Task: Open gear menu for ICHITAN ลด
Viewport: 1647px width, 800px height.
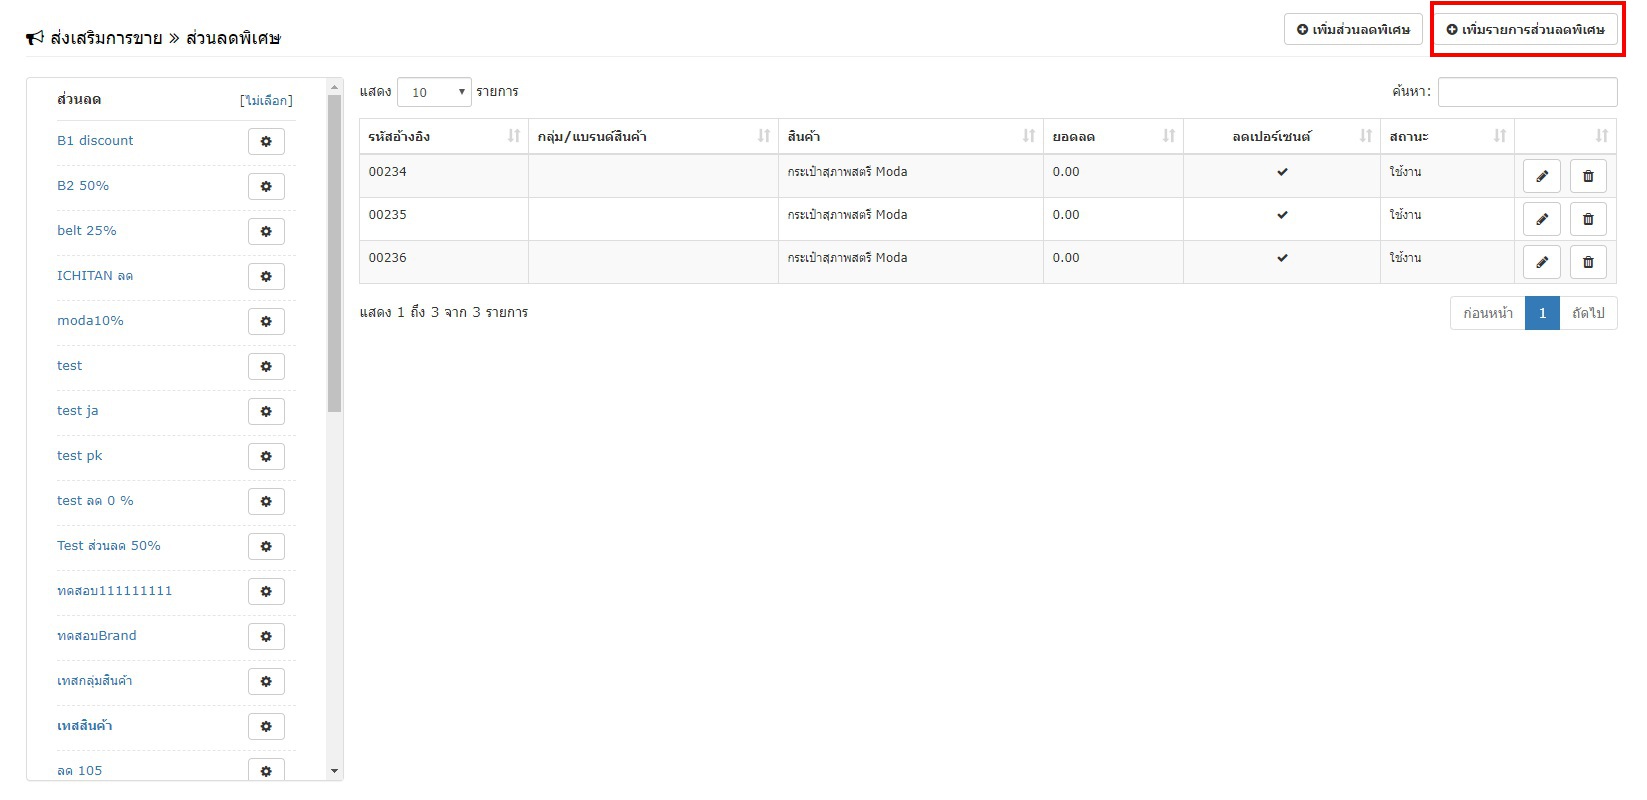Action: tap(266, 276)
